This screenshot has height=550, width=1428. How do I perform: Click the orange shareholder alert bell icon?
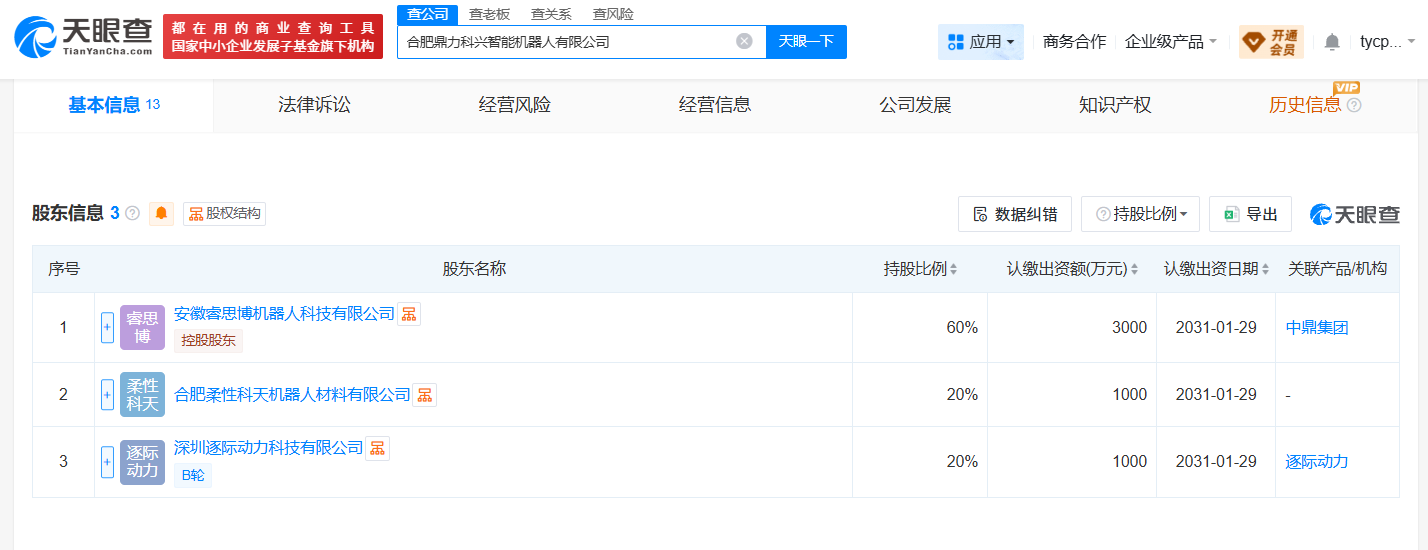click(161, 214)
